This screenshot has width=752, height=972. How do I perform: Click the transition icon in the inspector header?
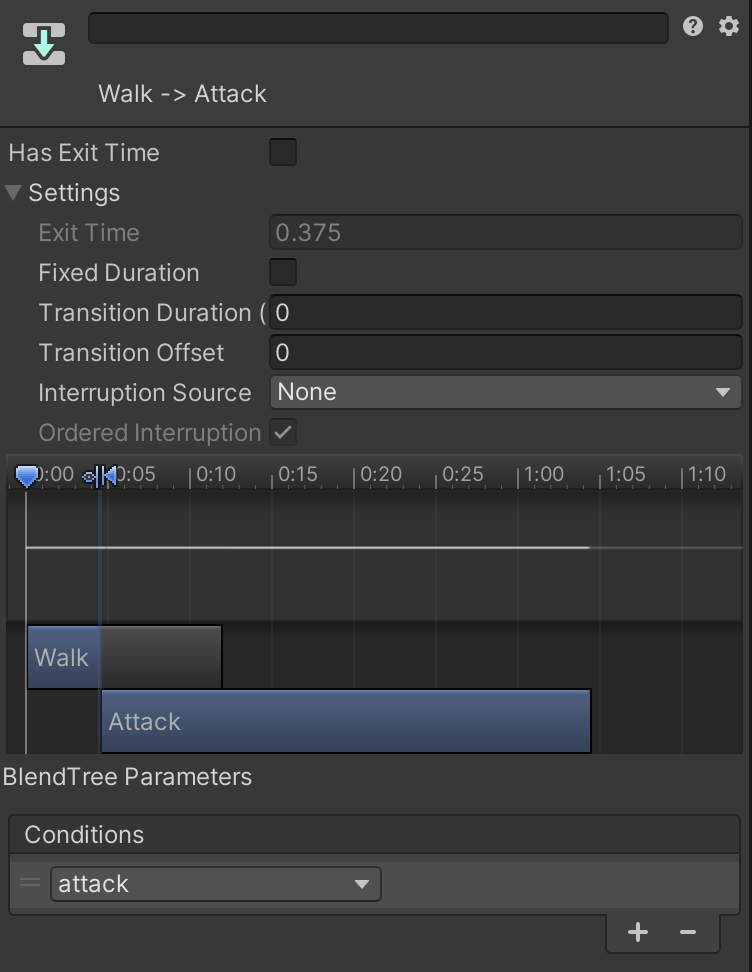coord(44,44)
